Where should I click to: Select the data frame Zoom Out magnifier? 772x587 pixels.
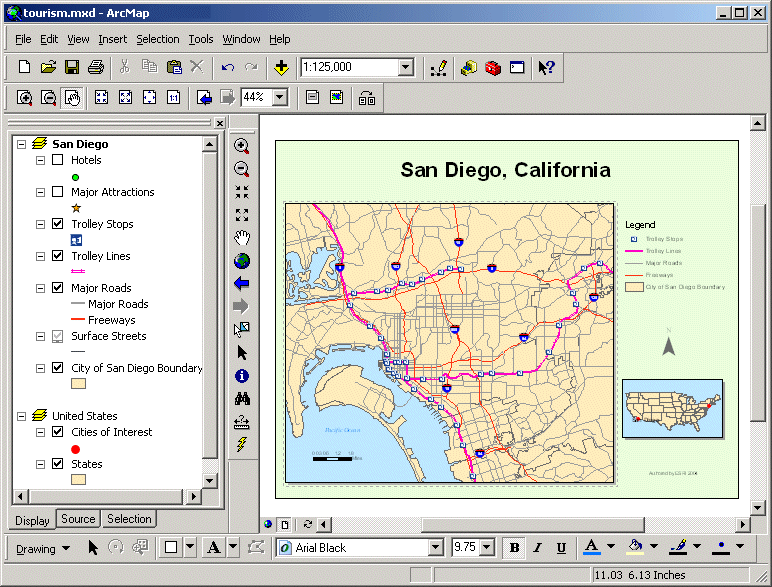(x=241, y=169)
